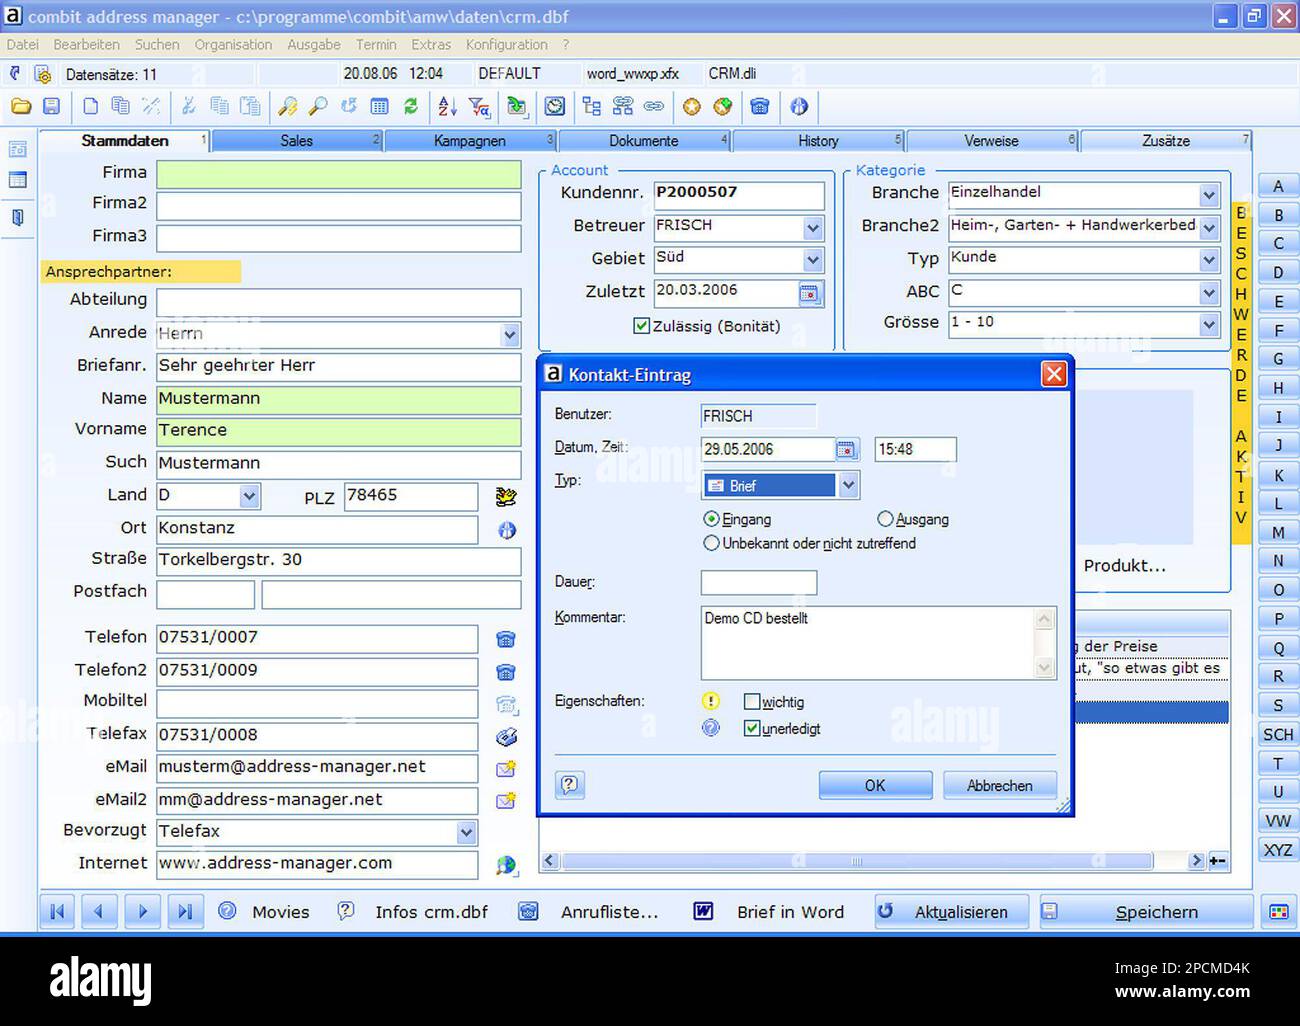Viewport: 1300px width, 1026px height.
Task: Select the Eingang radio button
Action: (x=711, y=519)
